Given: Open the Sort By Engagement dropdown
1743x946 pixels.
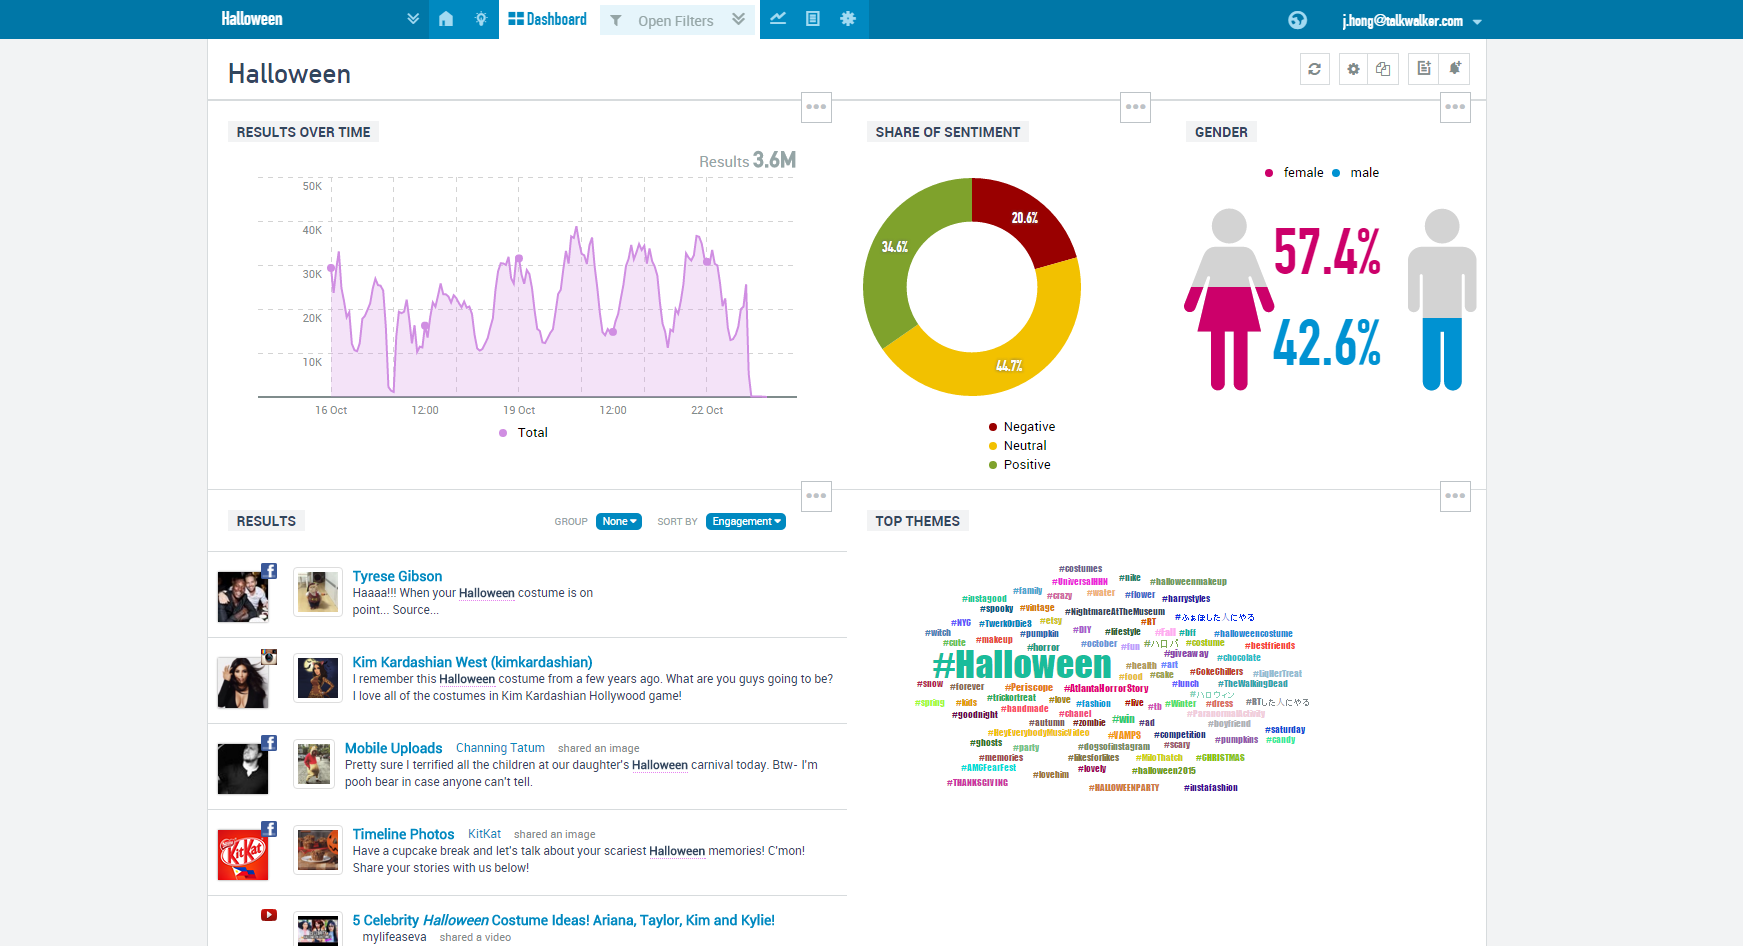Looking at the screenshot, I should click(746, 521).
